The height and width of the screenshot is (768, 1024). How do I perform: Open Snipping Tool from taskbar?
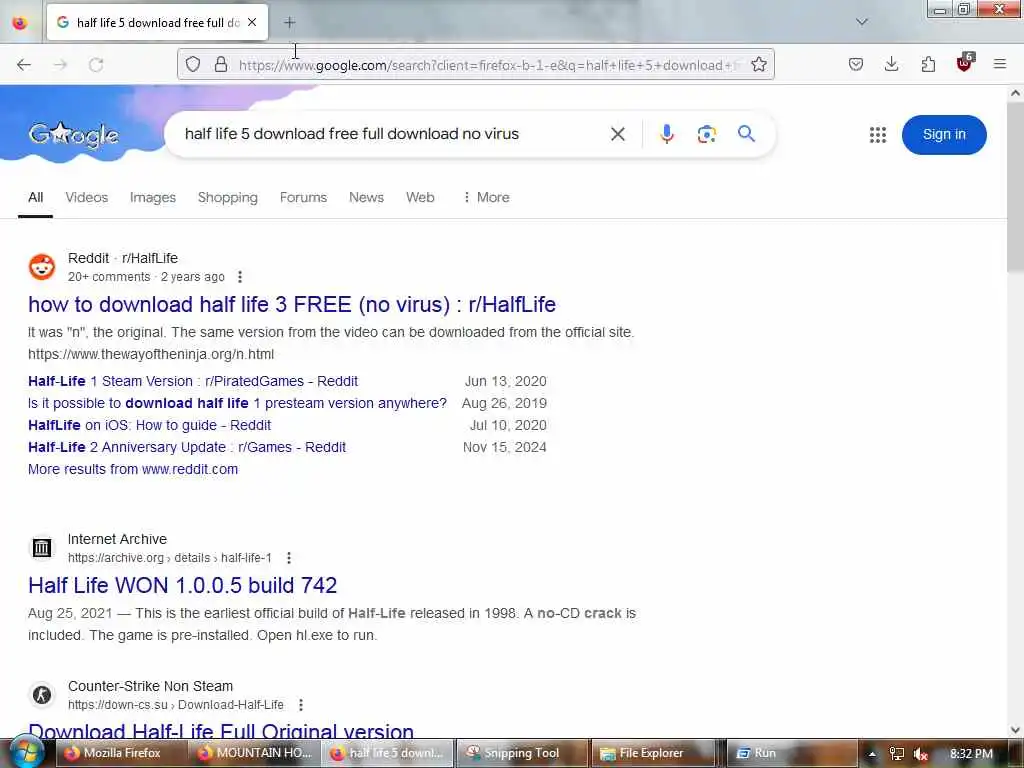[521, 753]
